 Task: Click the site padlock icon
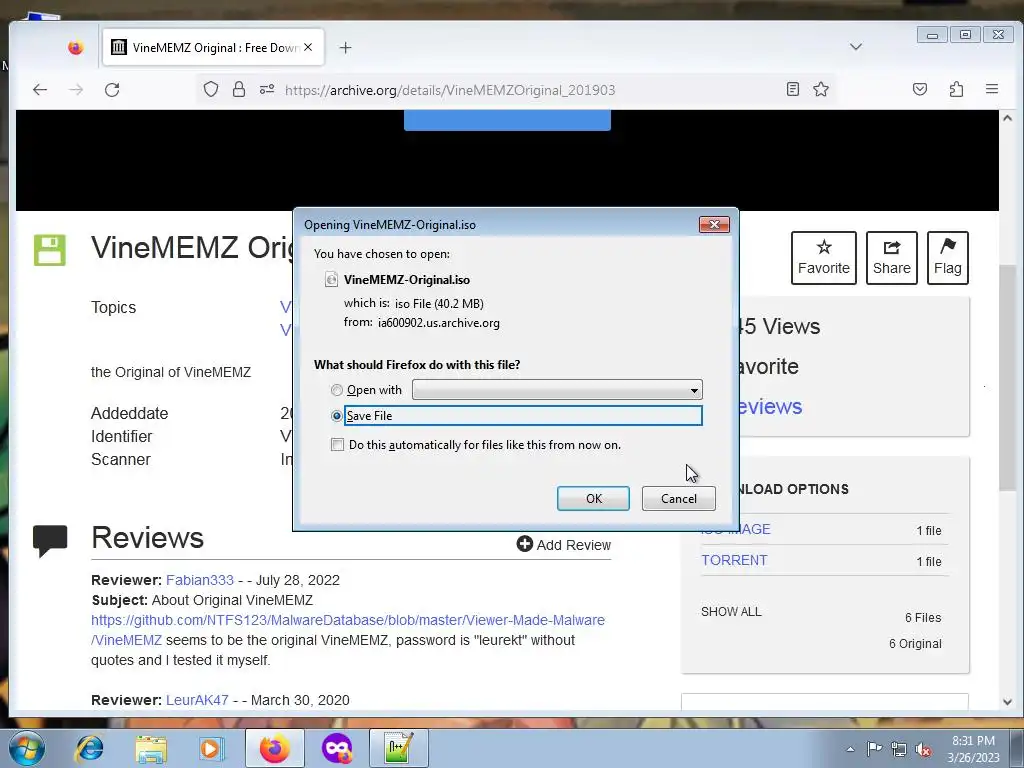tap(239, 89)
